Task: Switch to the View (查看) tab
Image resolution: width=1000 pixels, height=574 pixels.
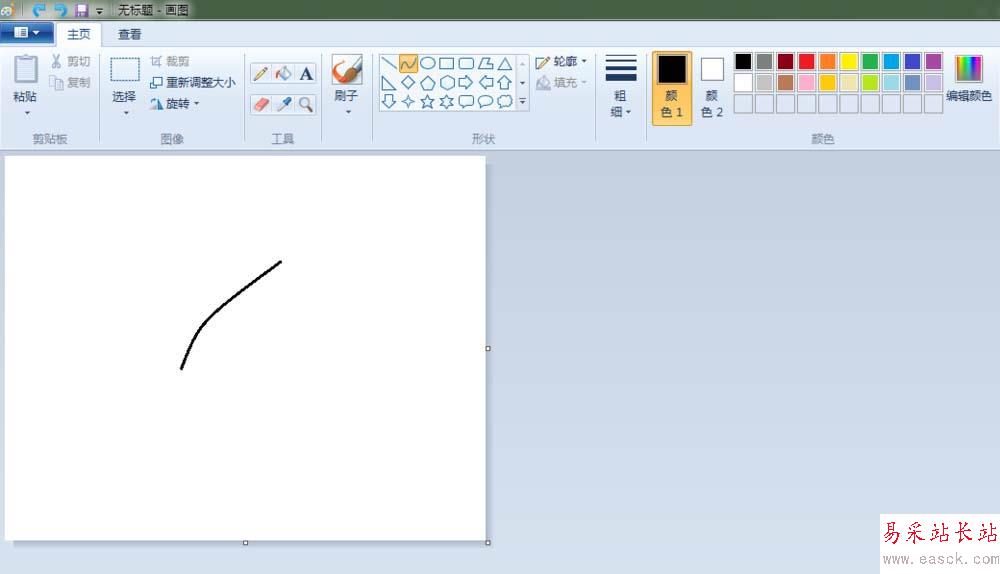Action: 129,34
